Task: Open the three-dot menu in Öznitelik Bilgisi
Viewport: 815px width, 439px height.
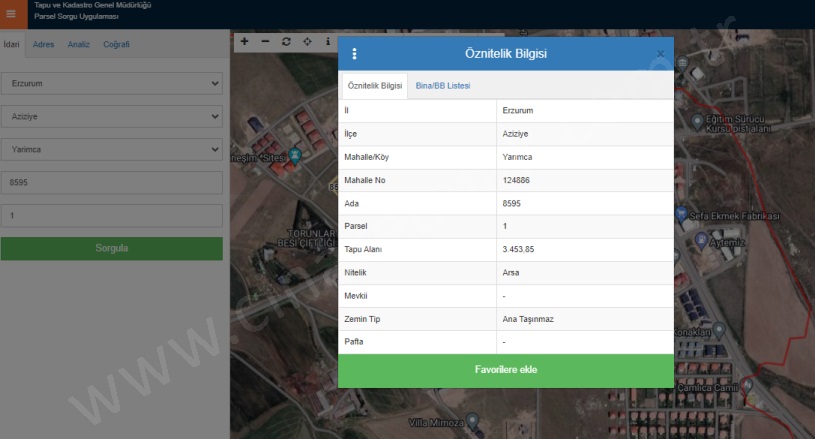Action: (354, 54)
